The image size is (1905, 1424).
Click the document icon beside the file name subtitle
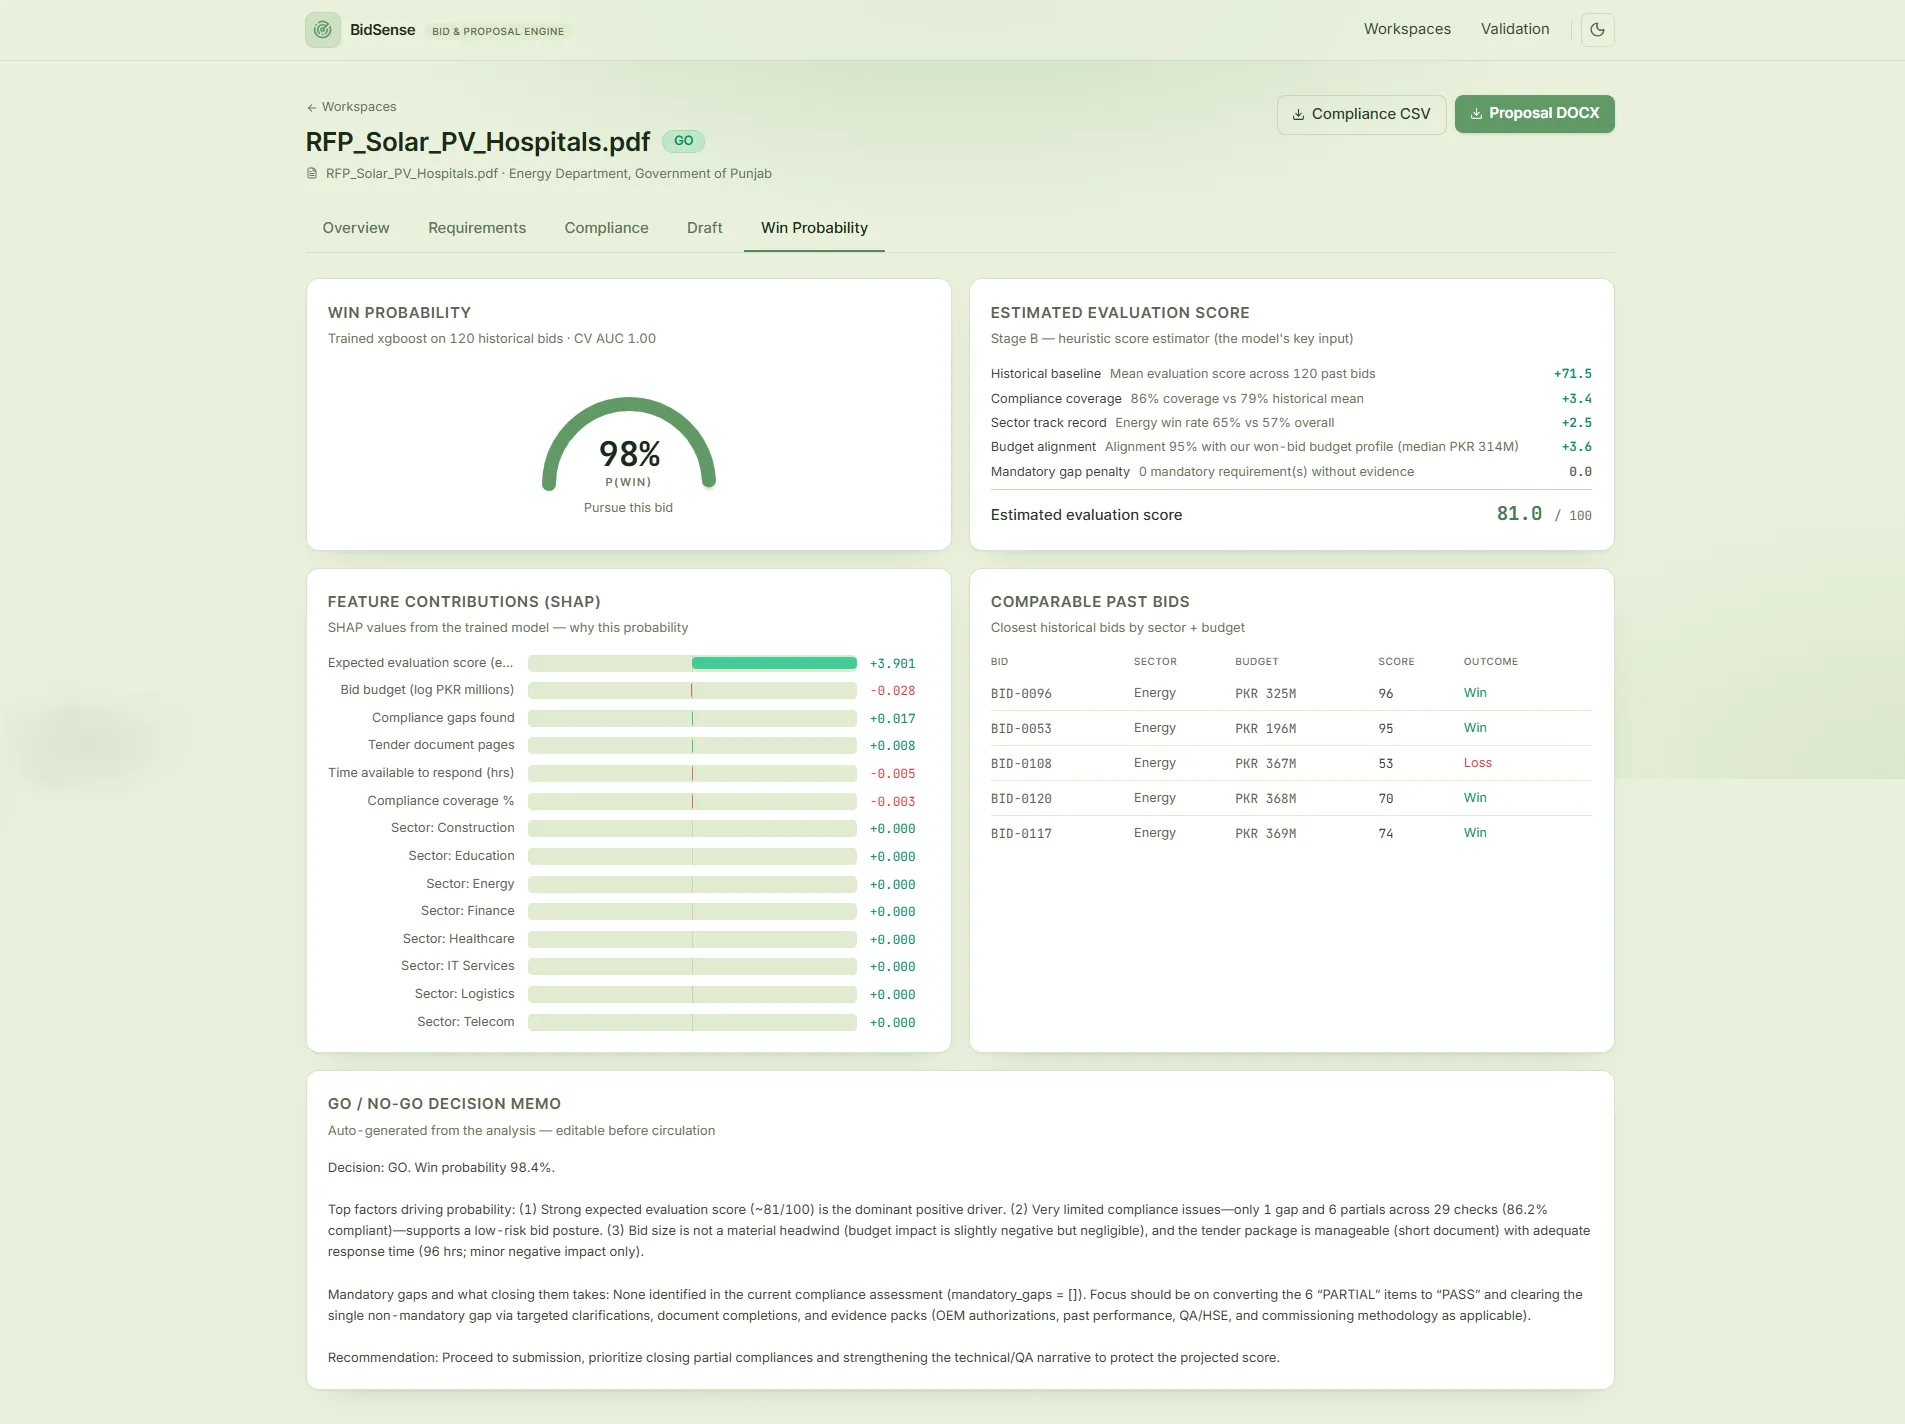click(x=312, y=173)
